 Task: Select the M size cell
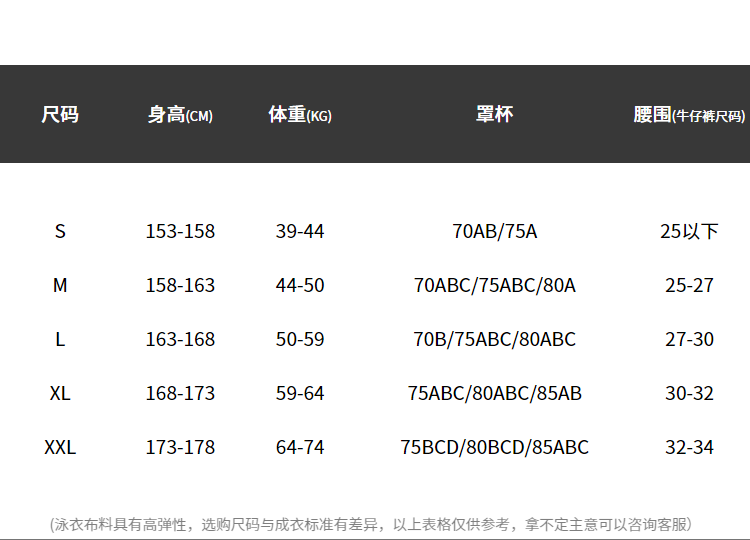tap(60, 286)
